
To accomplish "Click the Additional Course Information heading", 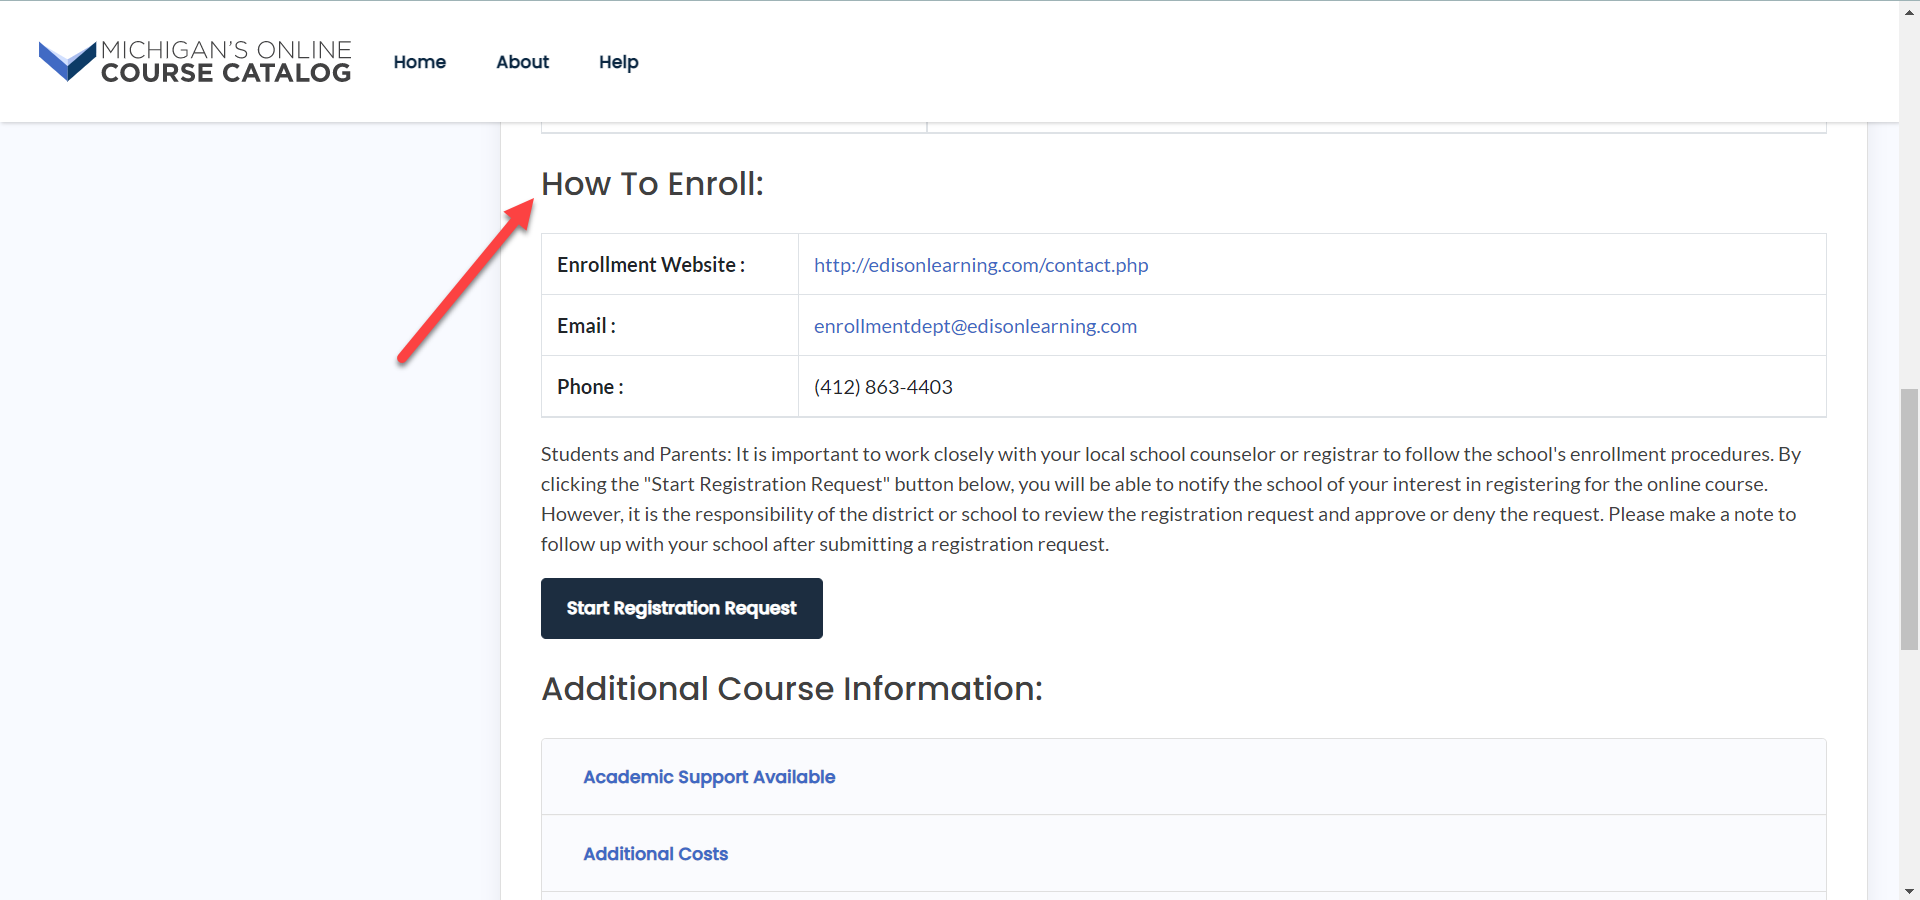I will tap(791, 688).
